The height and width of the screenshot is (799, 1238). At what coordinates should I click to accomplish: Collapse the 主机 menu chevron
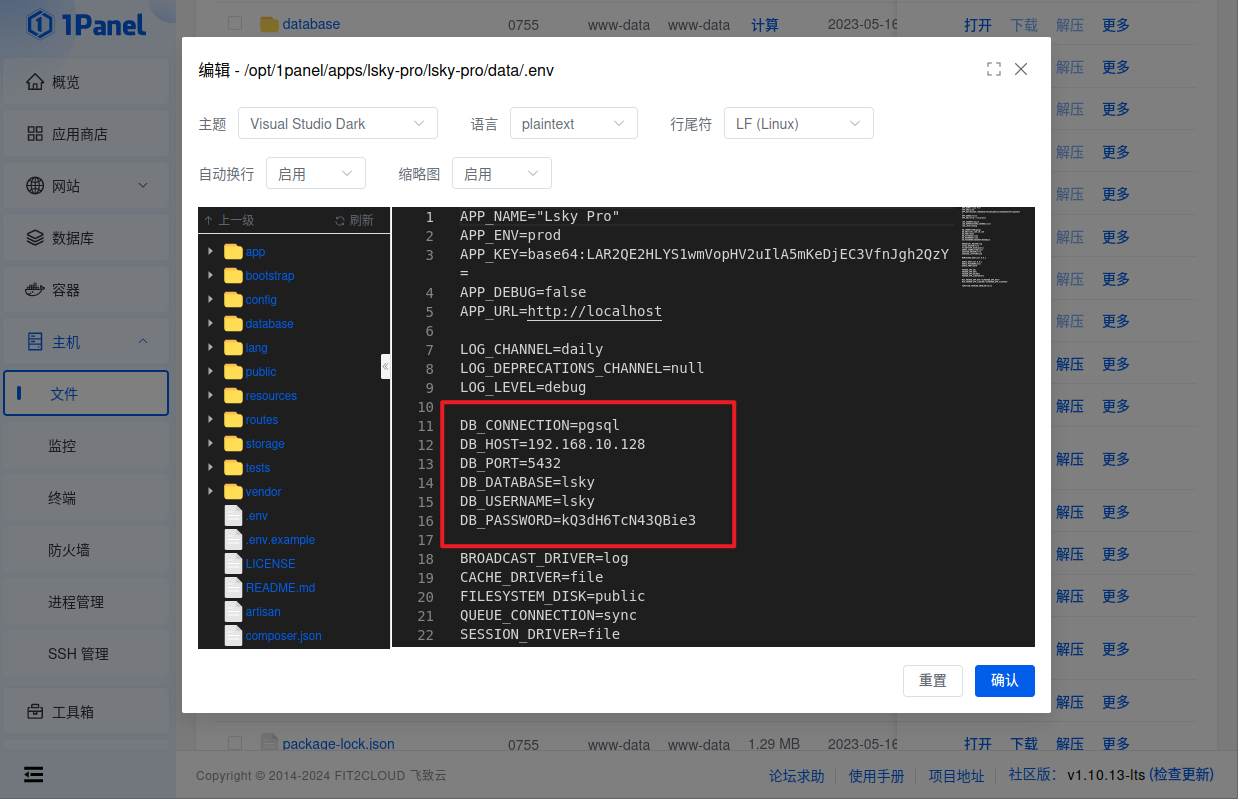(143, 342)
